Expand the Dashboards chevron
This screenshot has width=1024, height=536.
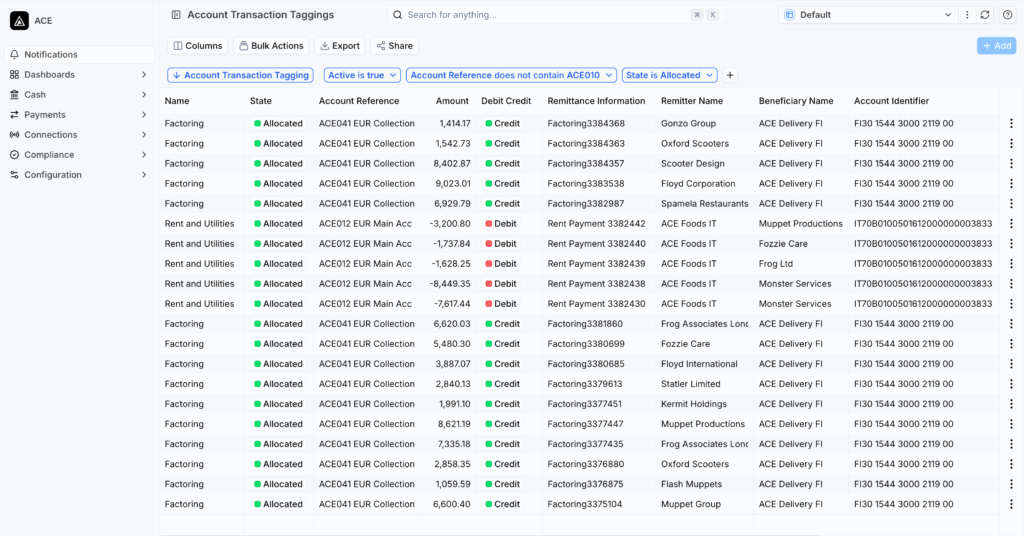144,74
